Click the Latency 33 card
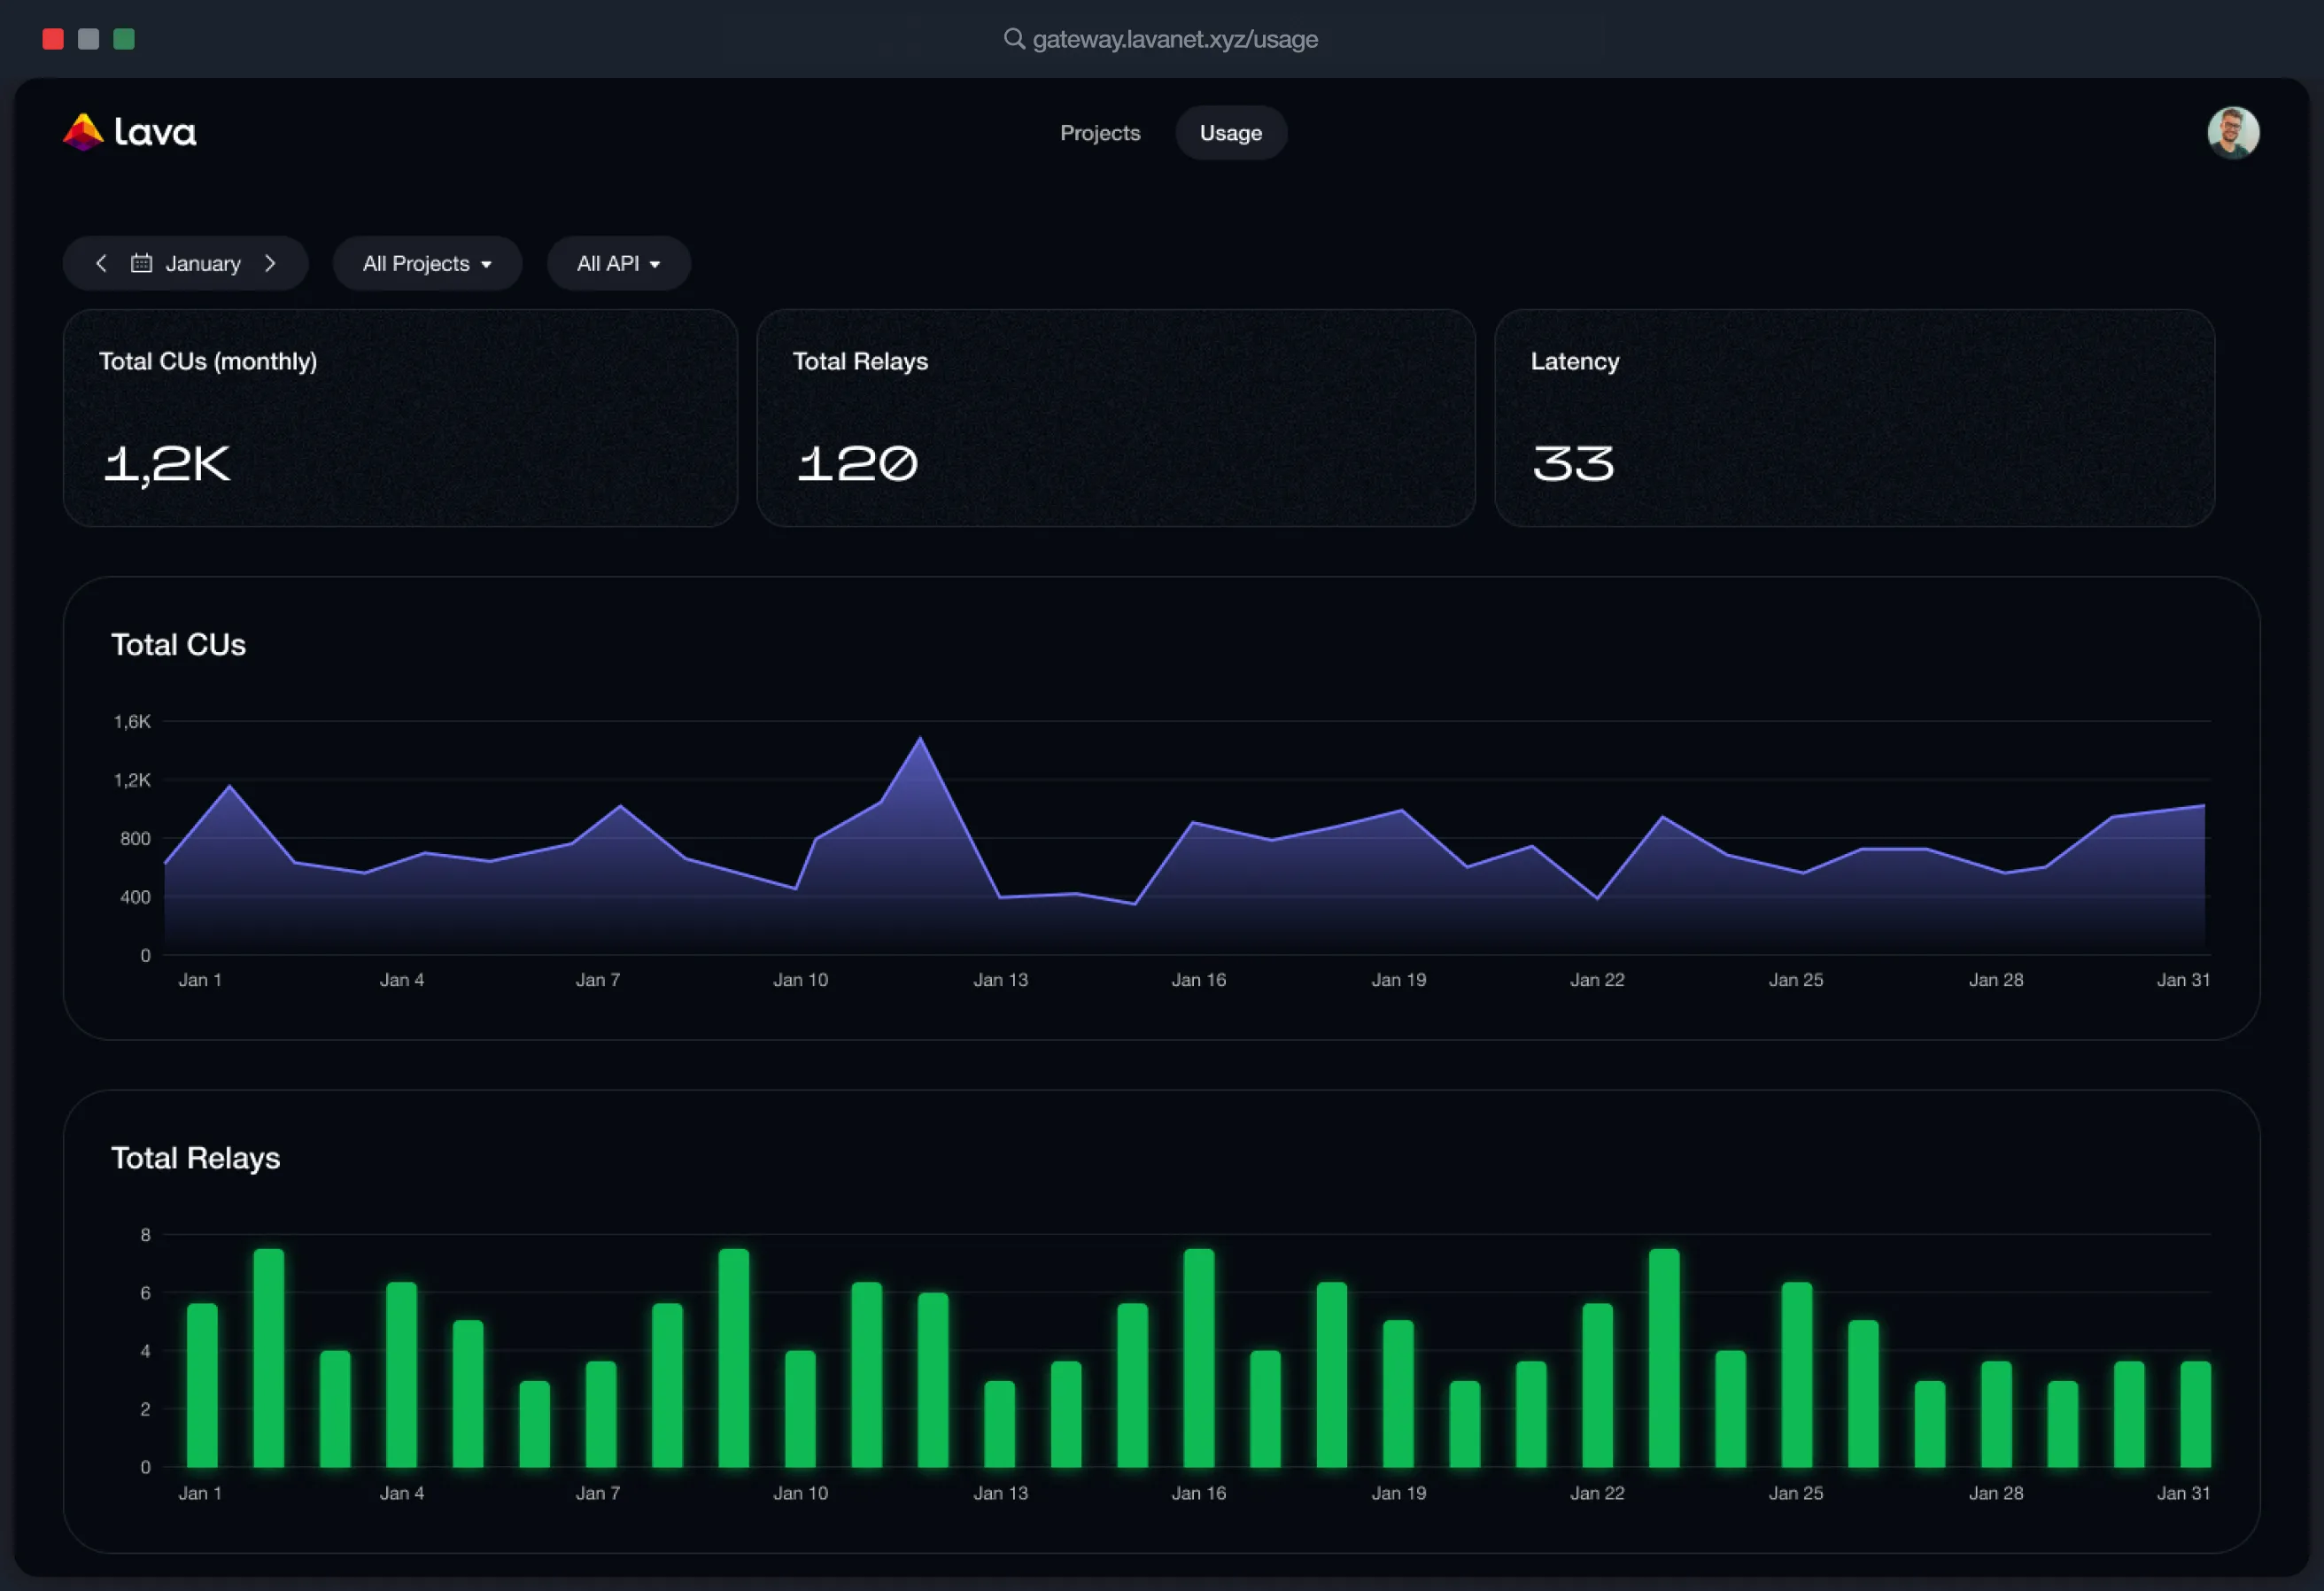This screenshot has height=1591, width=2324. point(1853,418)
